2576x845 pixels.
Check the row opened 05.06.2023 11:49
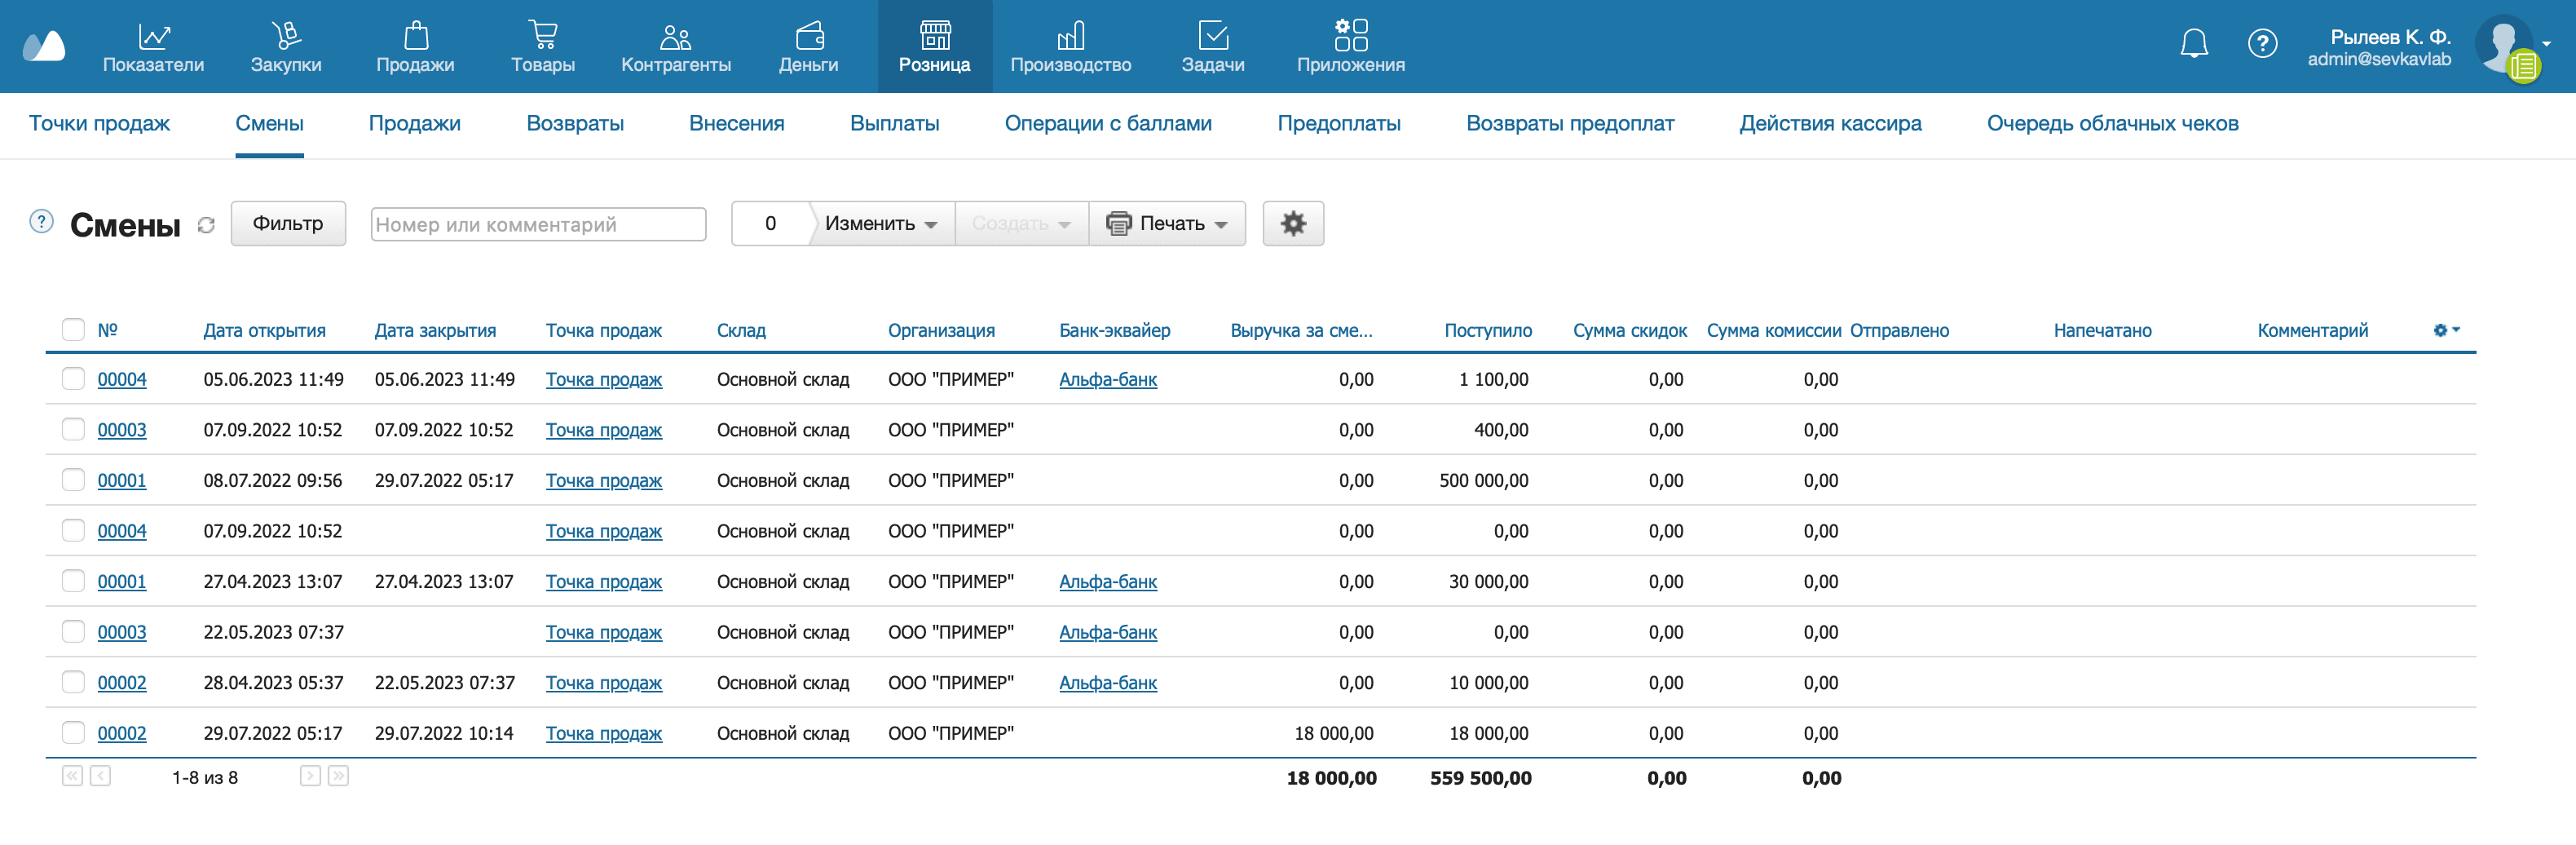[73, 379]
